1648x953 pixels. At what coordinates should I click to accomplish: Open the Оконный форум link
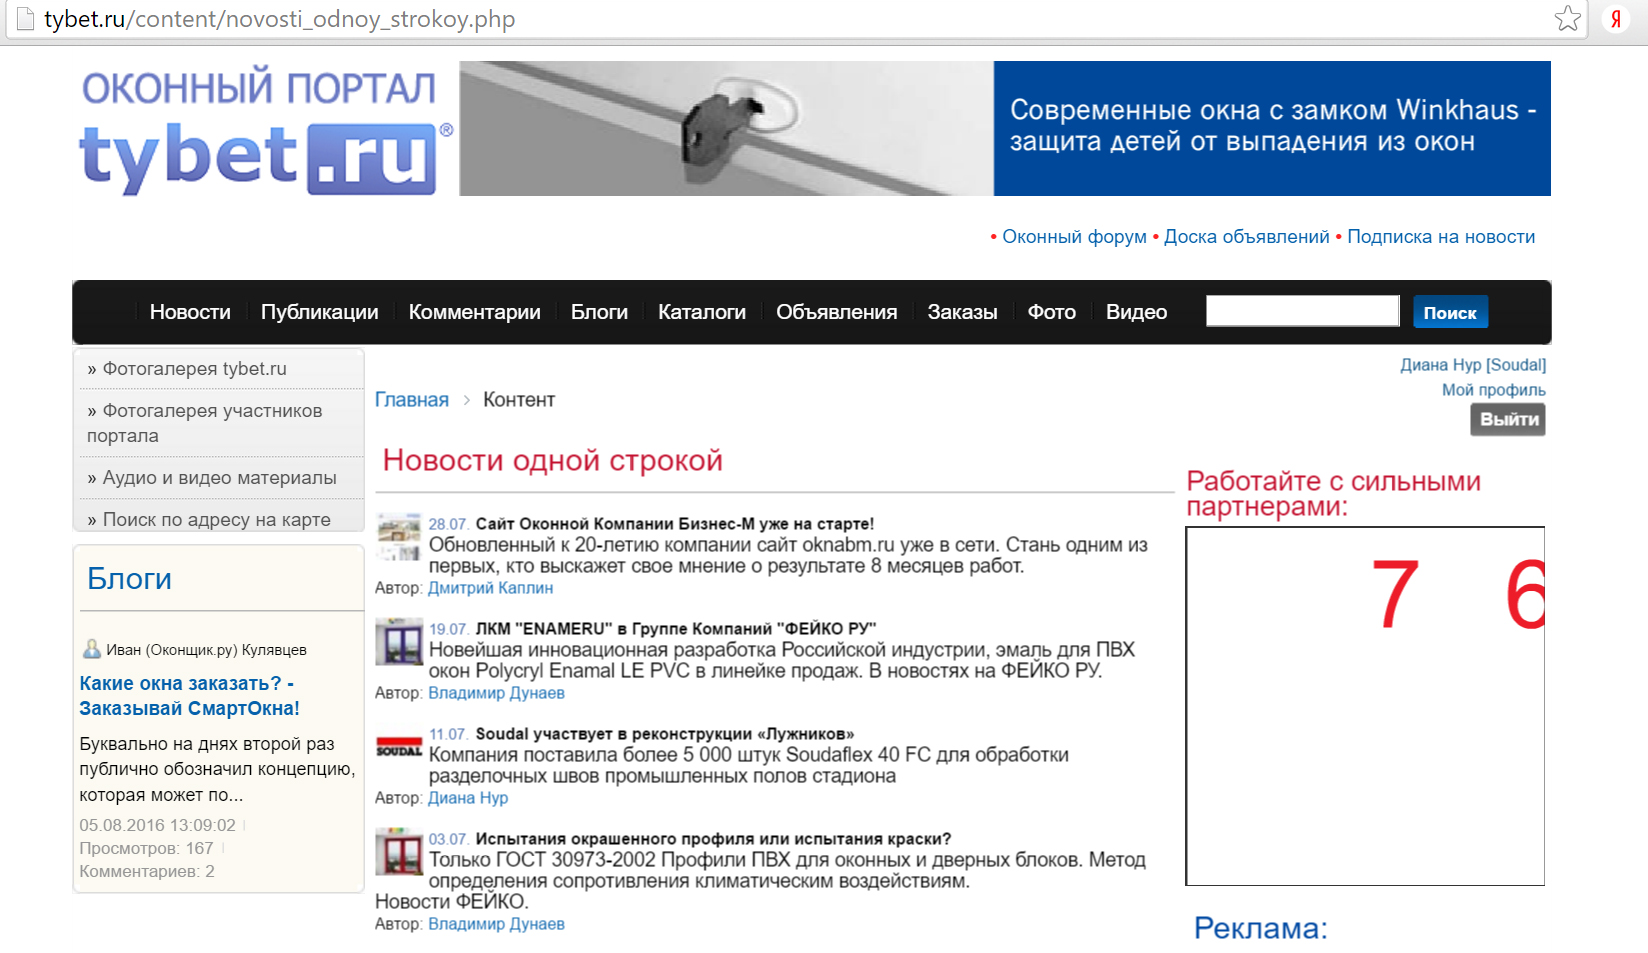coord(1074,237)
